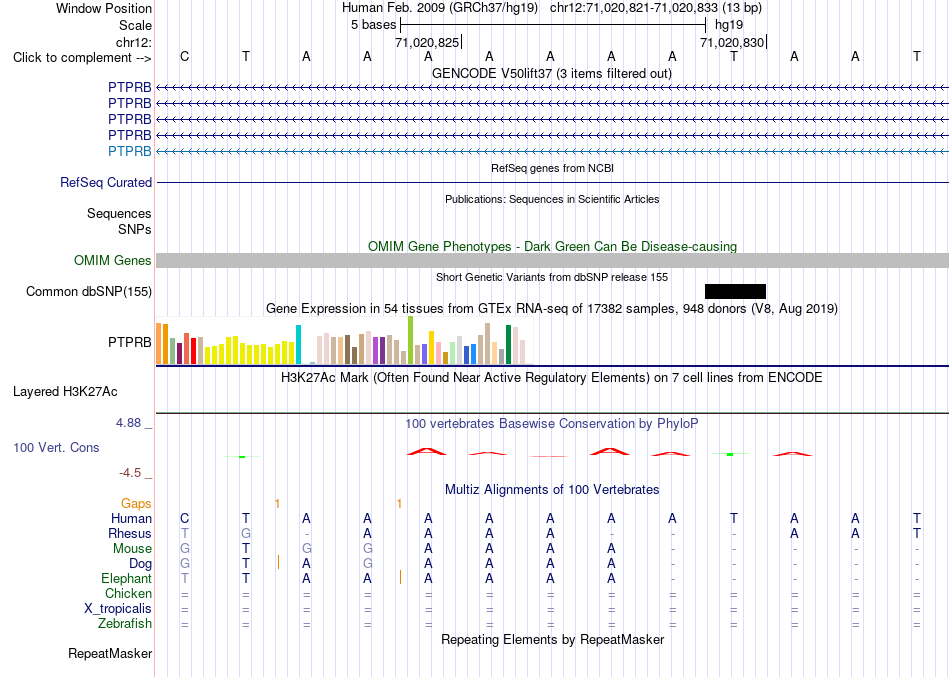Image resolution: width=950 pixels, height=677 pixels.
Task: Select the Dog species label
Action: 141,564
